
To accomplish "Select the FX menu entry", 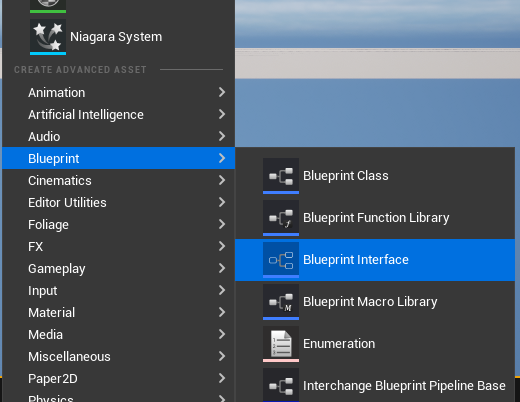I will pos(118,246).
